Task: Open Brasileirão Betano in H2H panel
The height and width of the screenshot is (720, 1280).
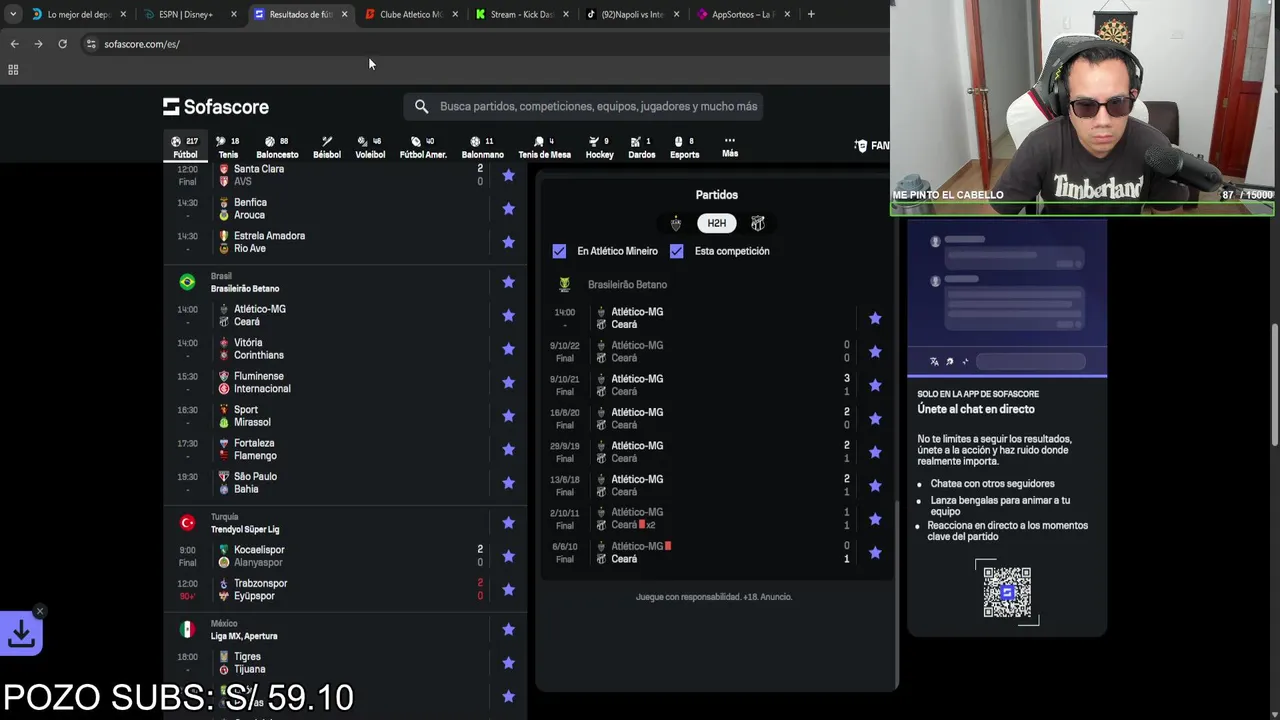Action: pos(627,285)
